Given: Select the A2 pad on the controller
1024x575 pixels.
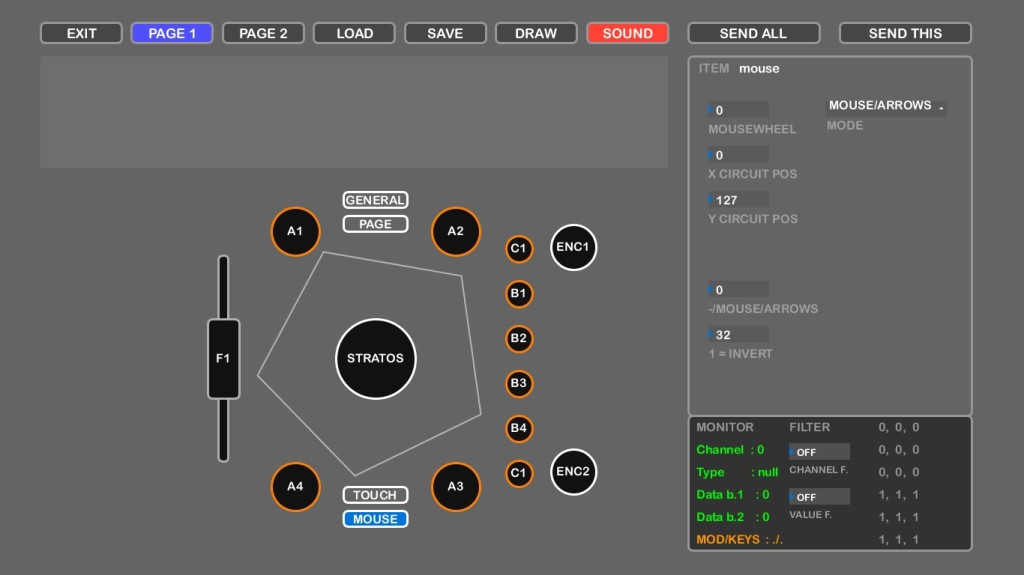Looking at the screenshot, I should (455, 231).
